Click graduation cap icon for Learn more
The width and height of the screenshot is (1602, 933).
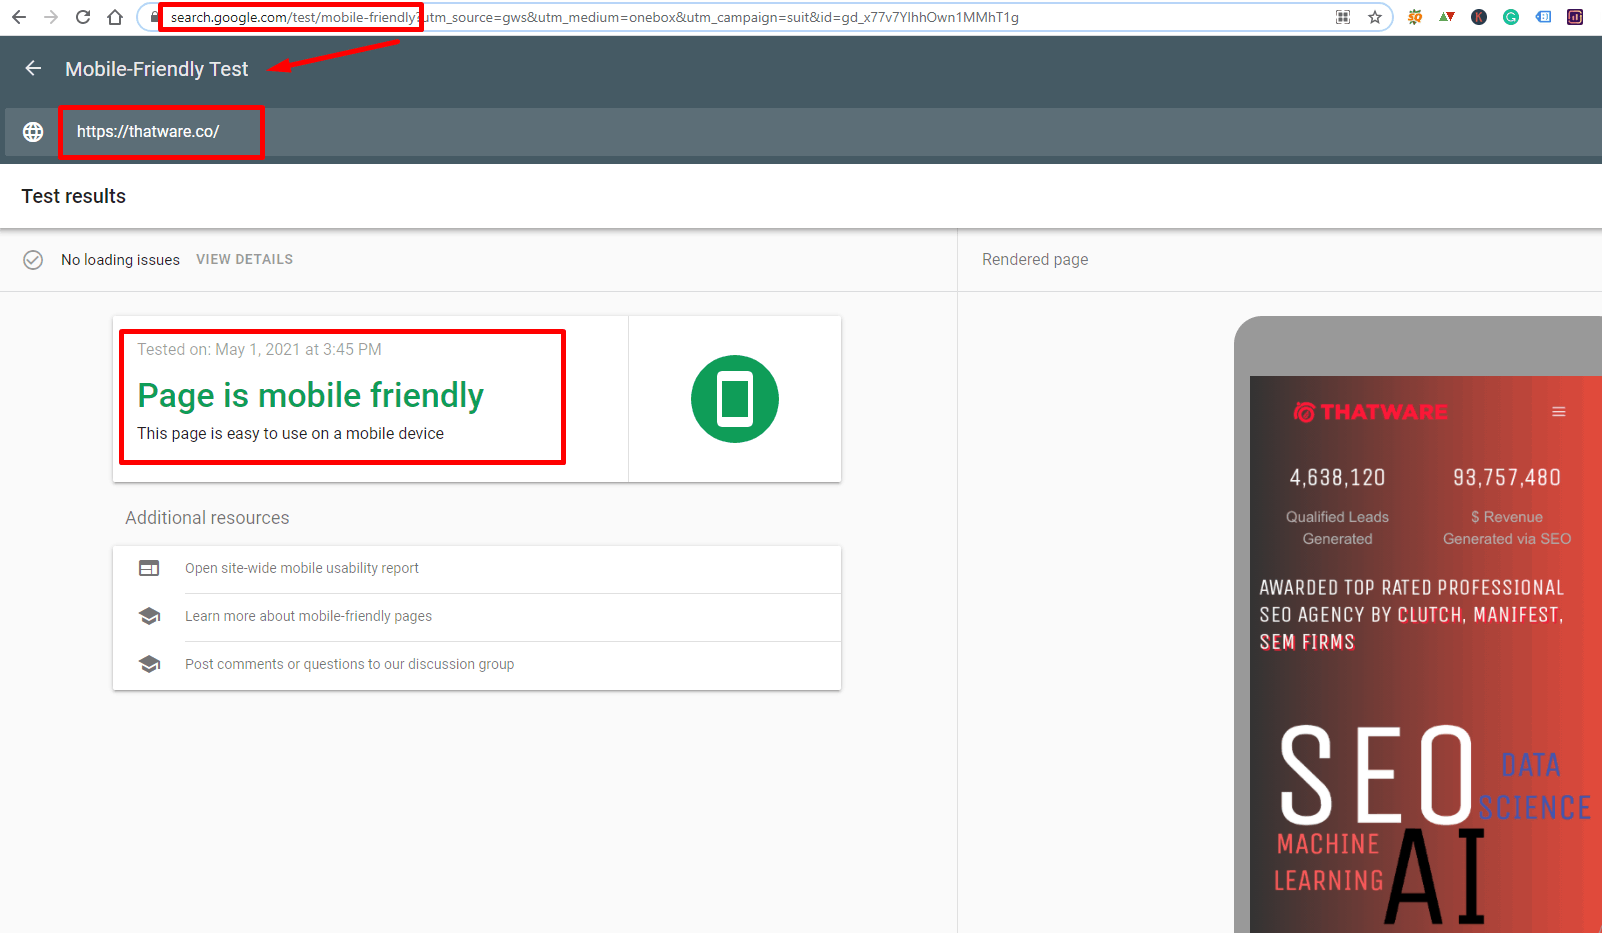[149, 616]
